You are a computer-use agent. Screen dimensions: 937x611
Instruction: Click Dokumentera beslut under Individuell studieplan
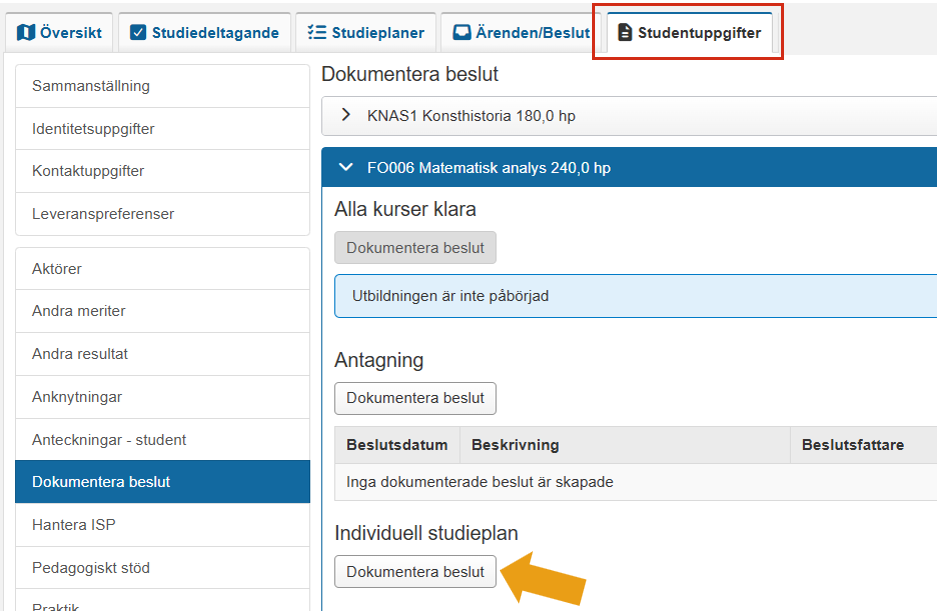tap(415, 572)
